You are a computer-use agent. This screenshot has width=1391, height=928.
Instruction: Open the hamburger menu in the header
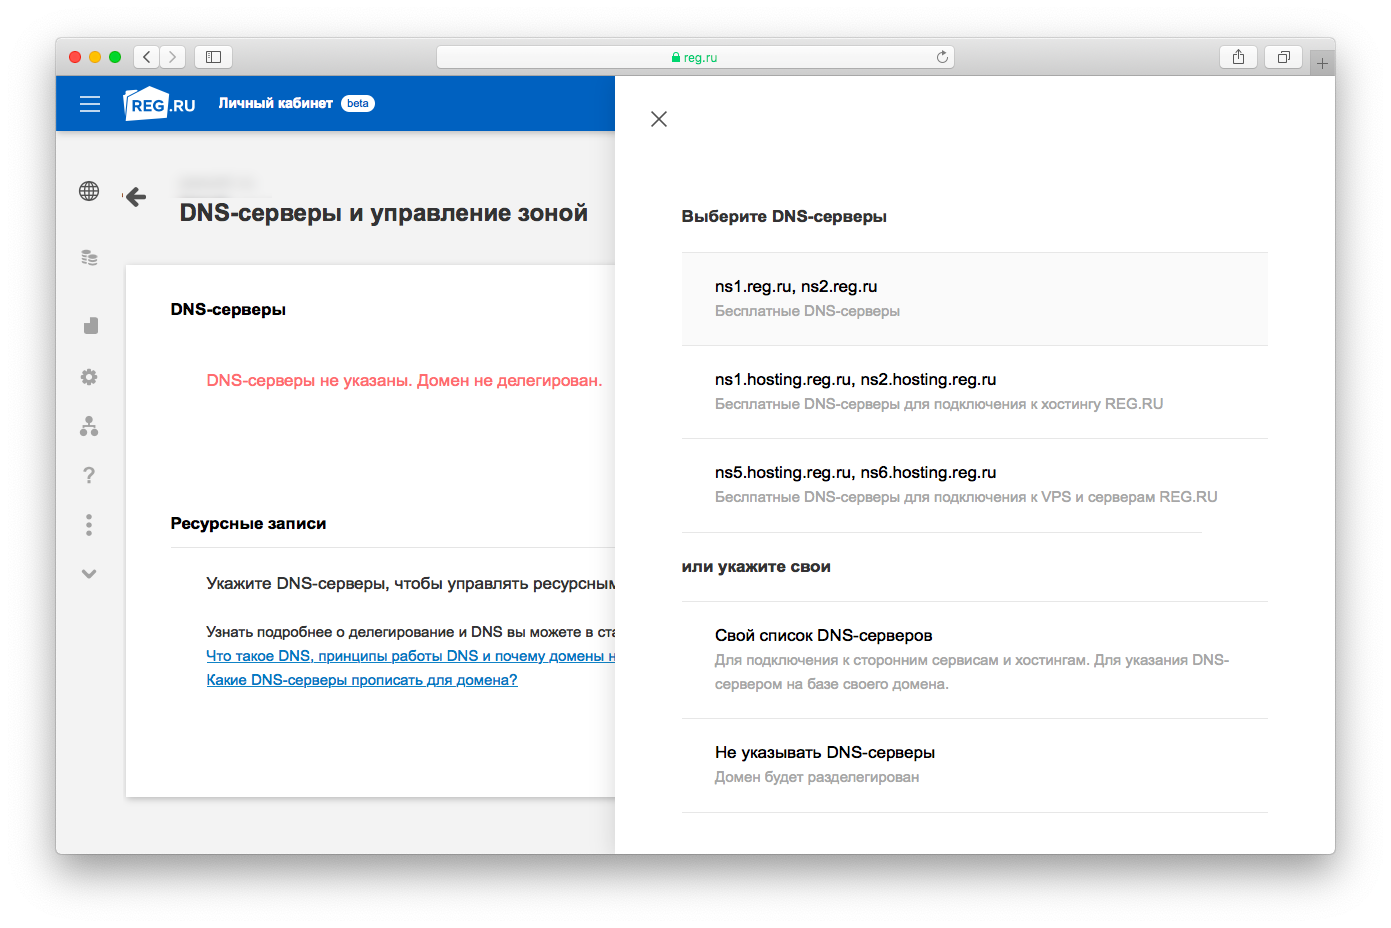pyautogui.click(x=90, y=104)
